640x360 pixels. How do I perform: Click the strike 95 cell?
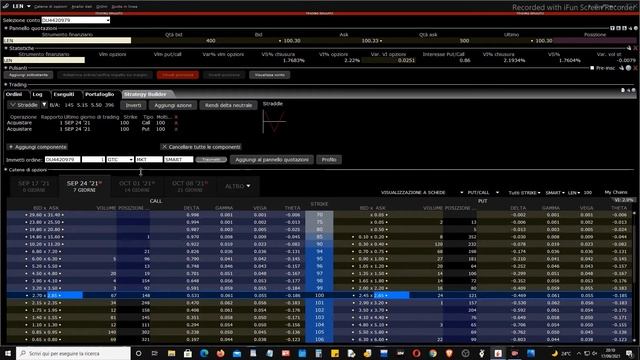point(319,258)
